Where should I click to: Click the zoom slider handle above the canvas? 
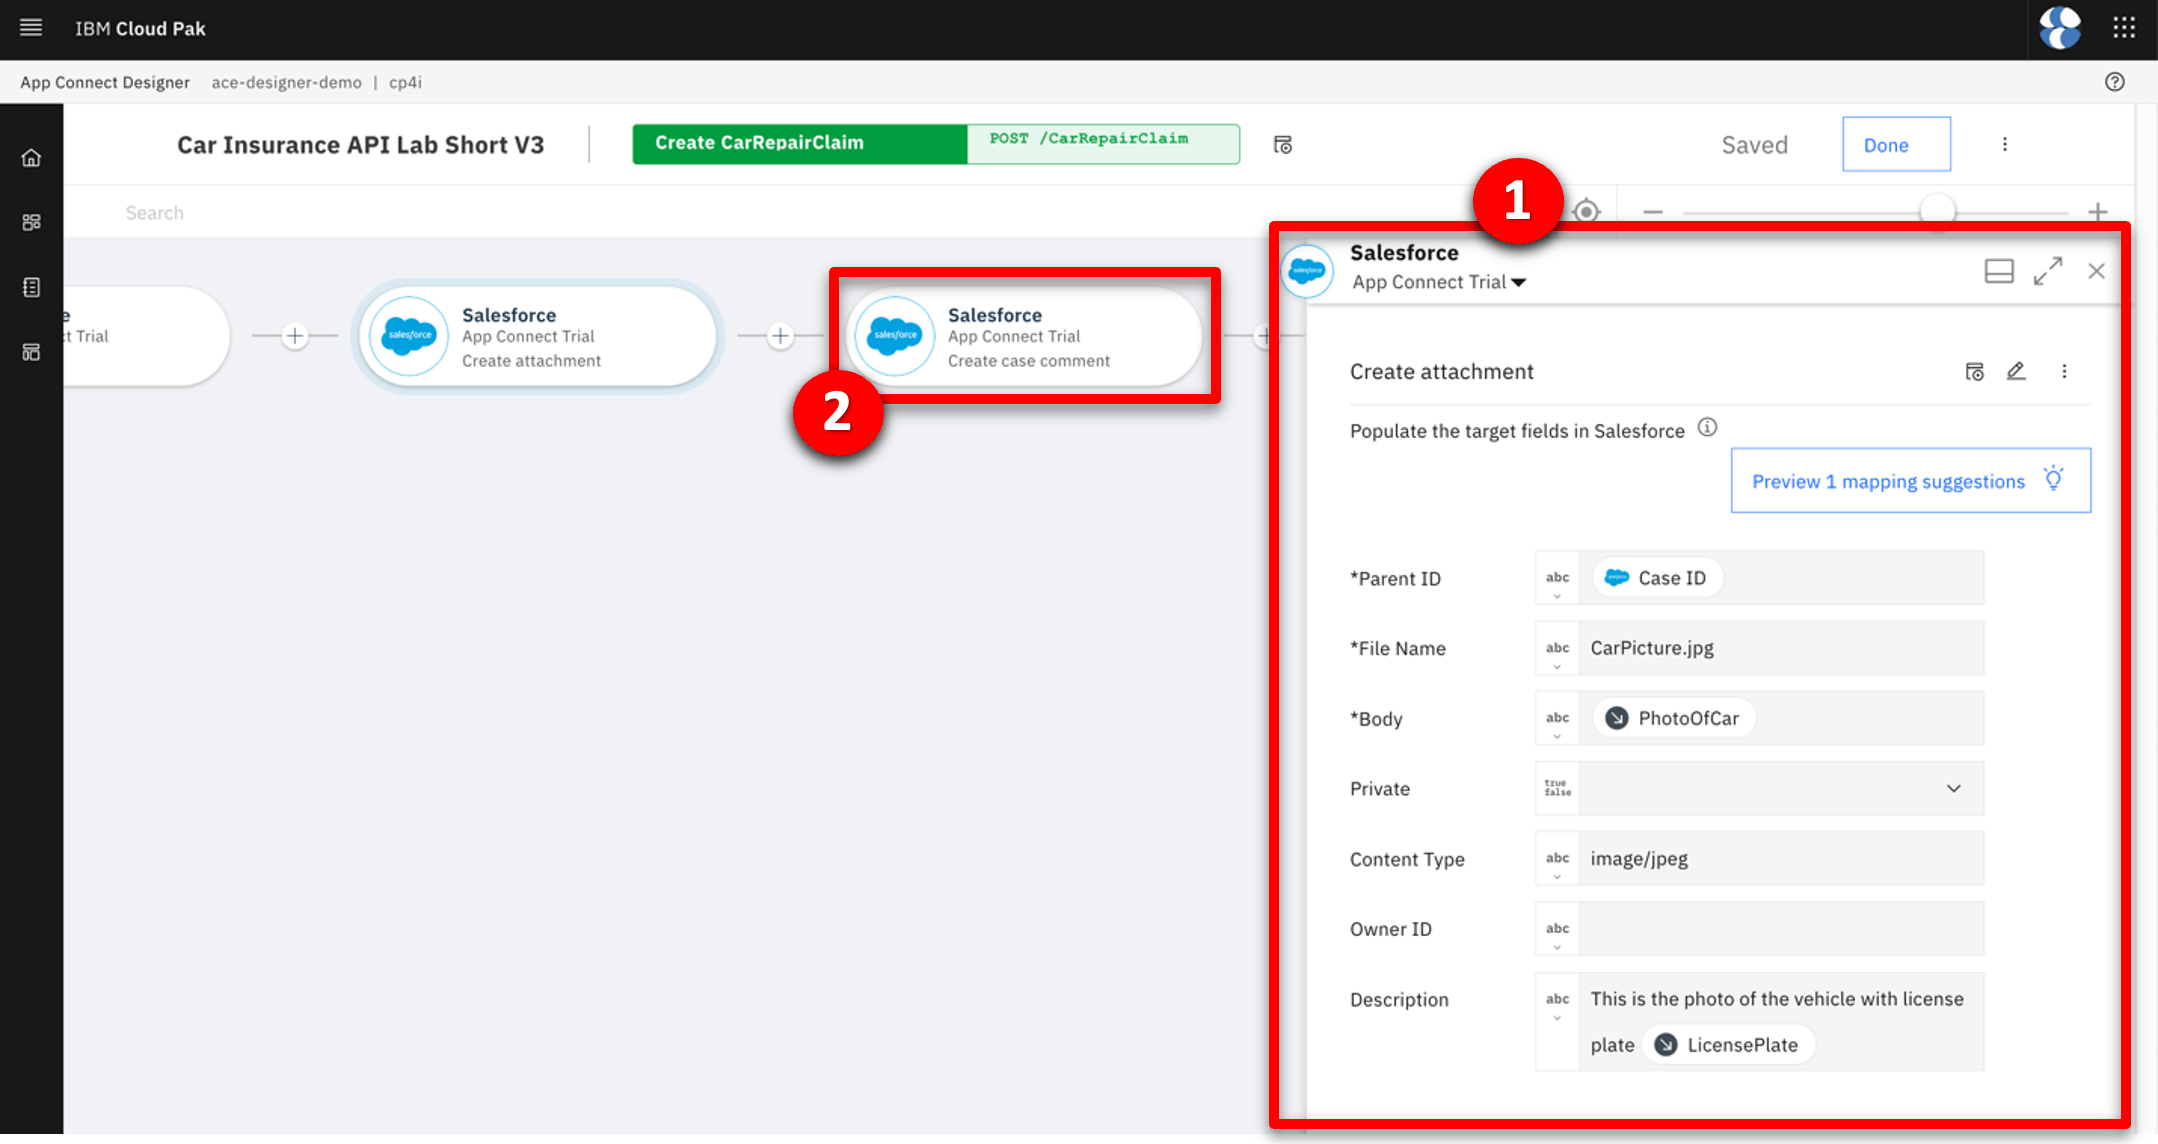[1938, 211]
